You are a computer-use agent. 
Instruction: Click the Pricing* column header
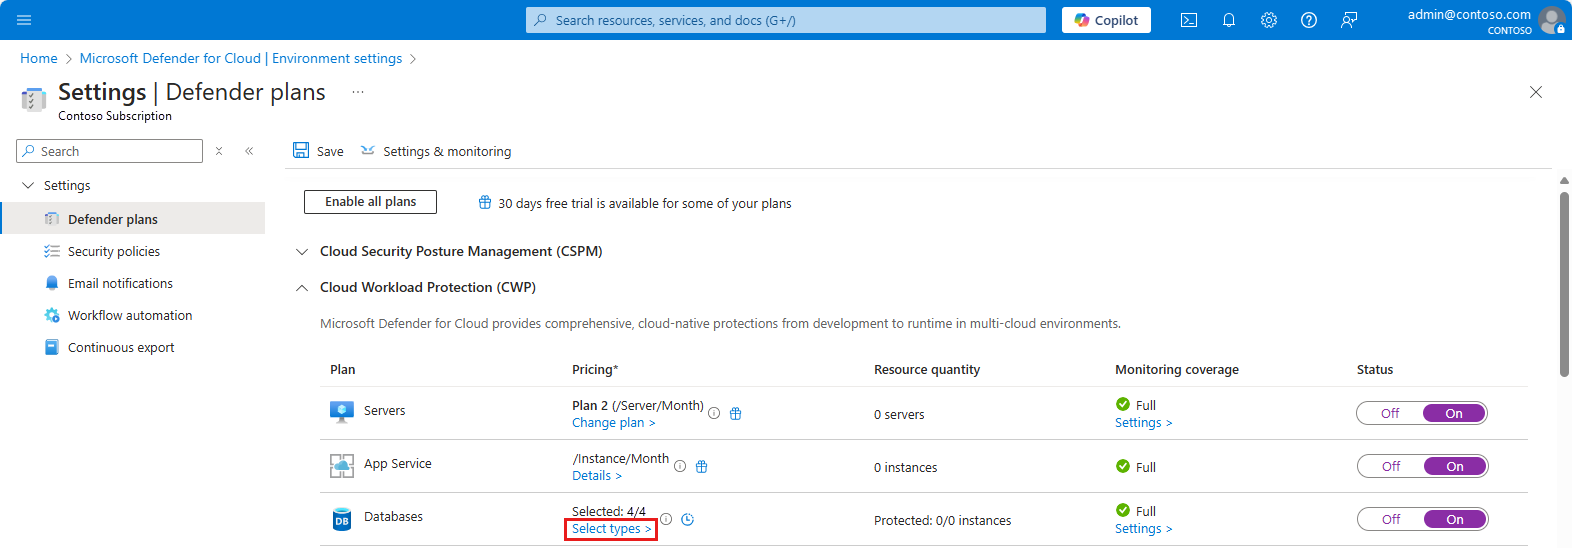(x=595, y=369)
